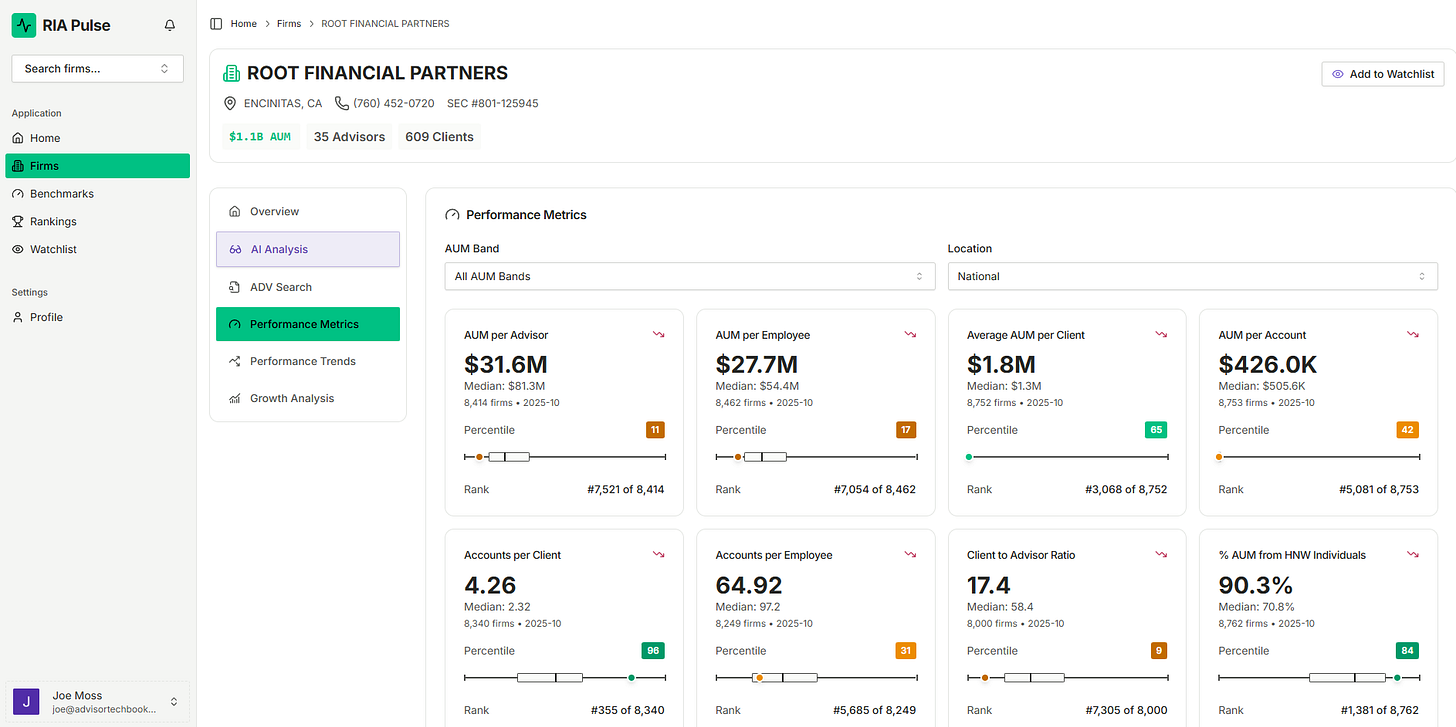Click the trend arrow on AUM per Account card
The image size is (1456, 727).
click(x=1413, y=334)
